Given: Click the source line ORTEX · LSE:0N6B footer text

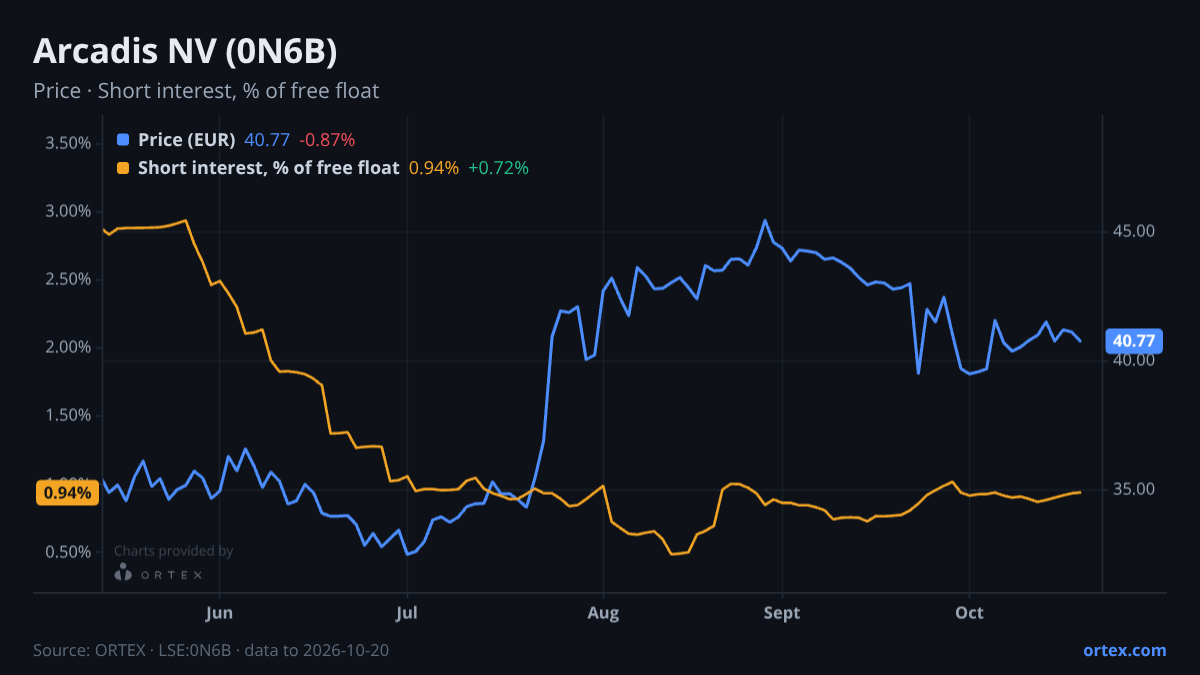Looking at the screenshot, I should 211,650.
